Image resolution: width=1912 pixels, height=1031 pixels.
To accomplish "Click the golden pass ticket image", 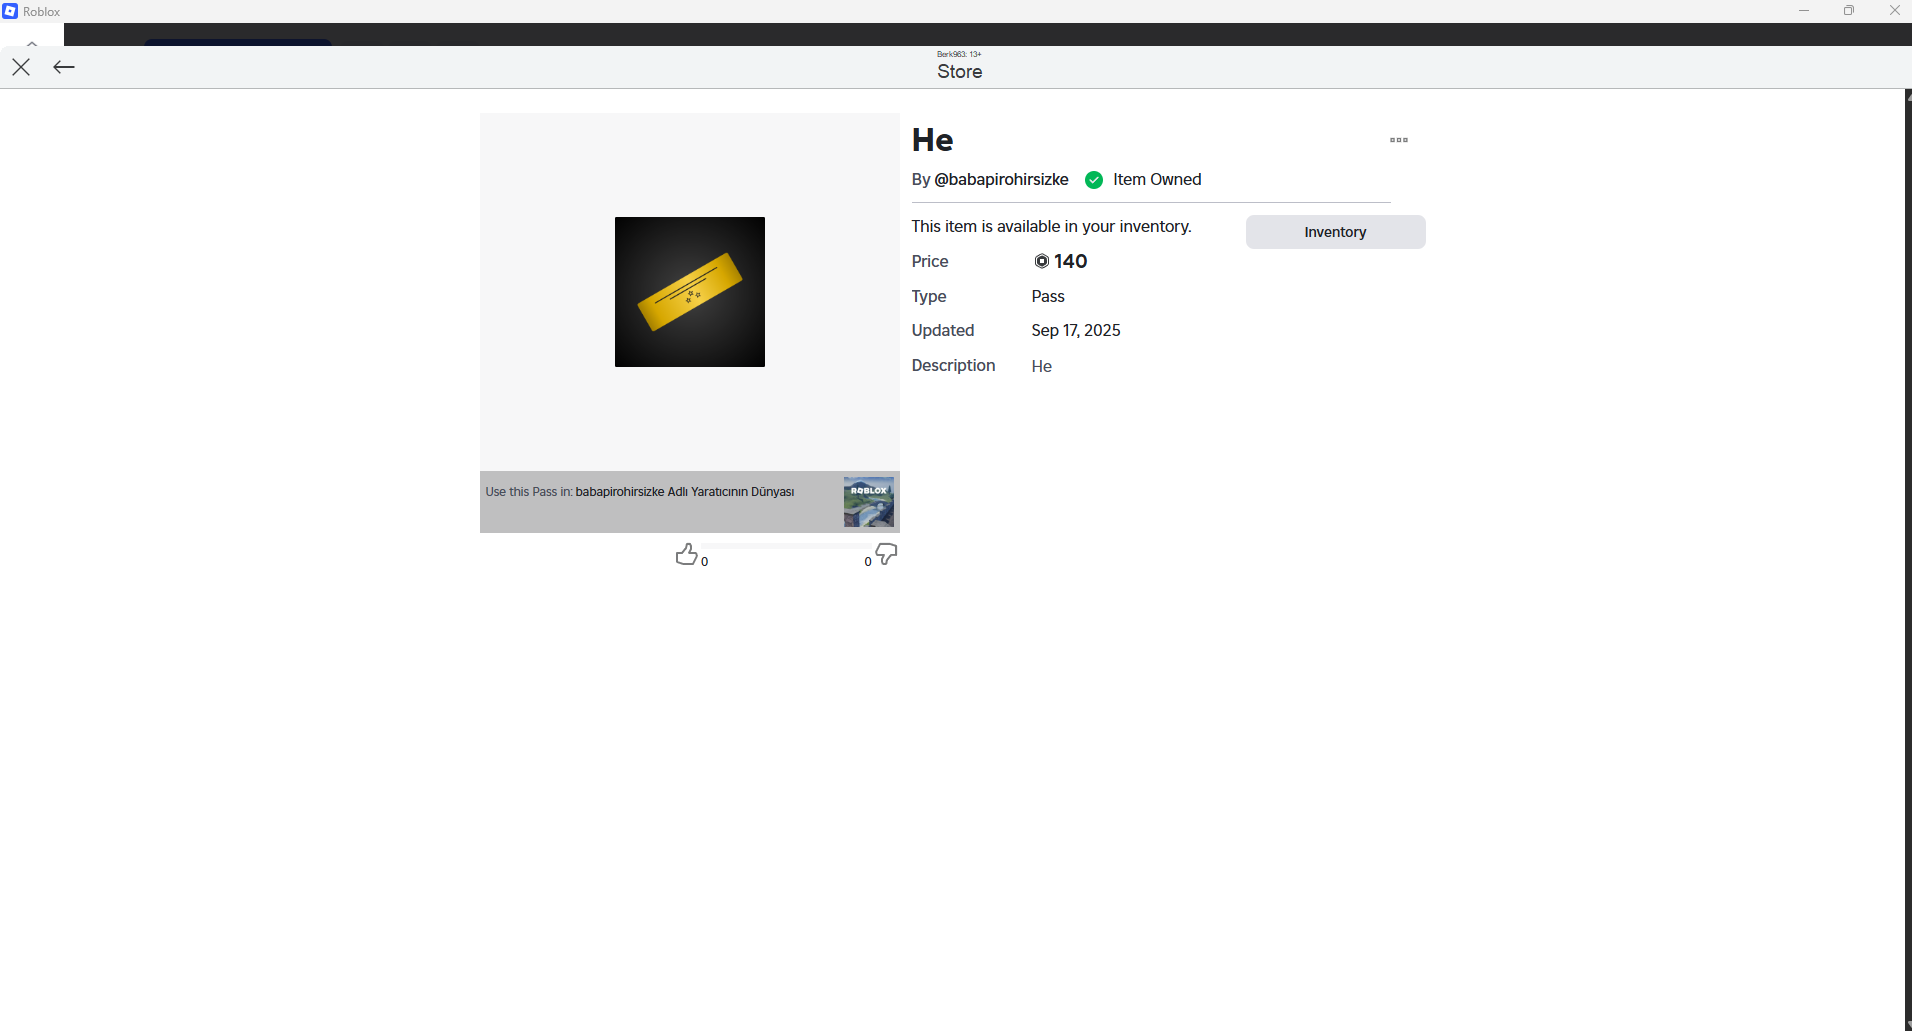I will 690,292.
